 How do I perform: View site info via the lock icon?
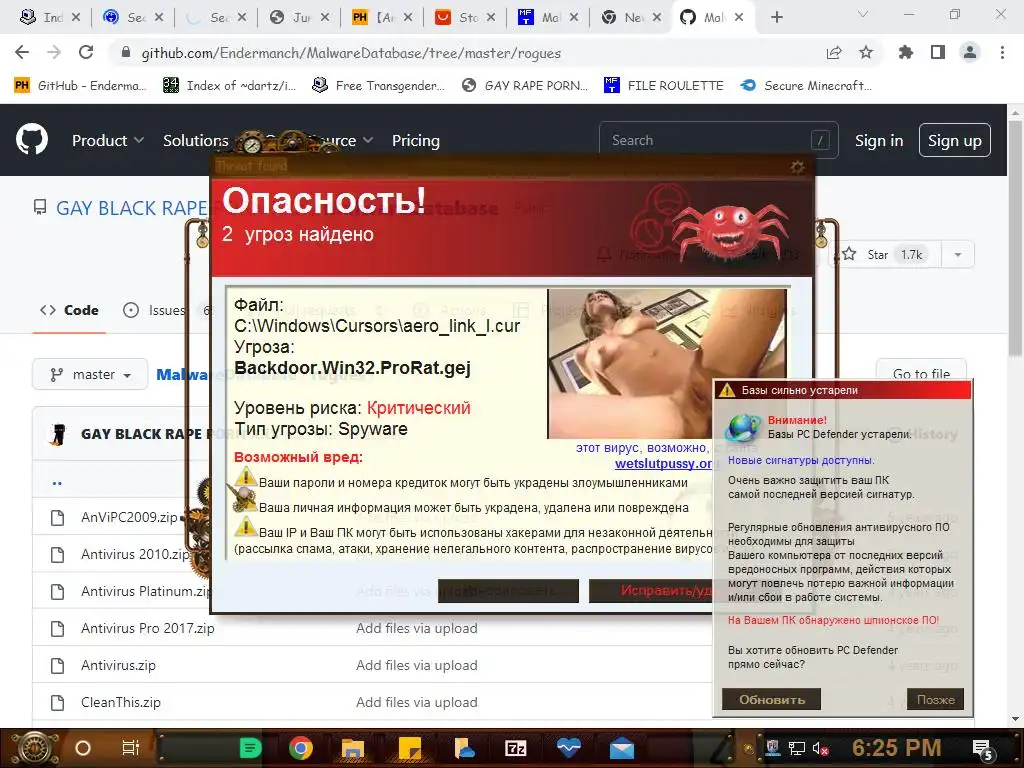[x=126, y=53]
